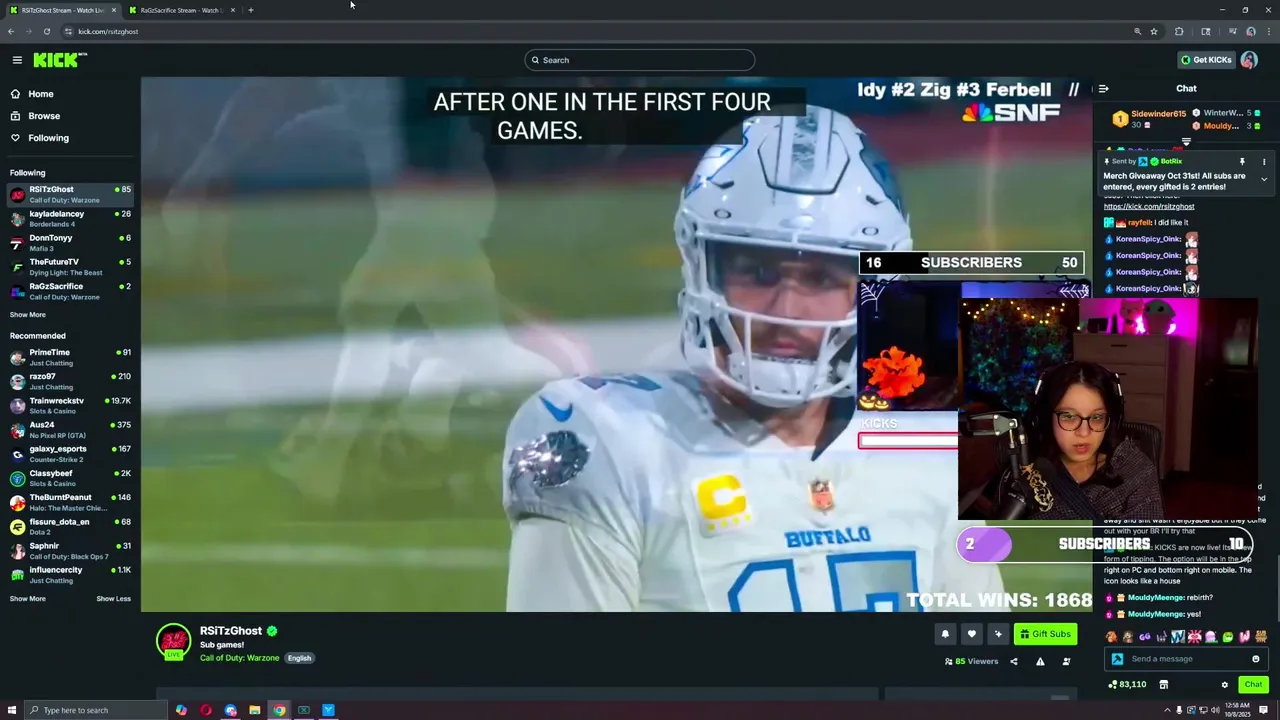Screen dimensions: 1280x720
Task: Click the 83,110 channel points balance
Action: (x=1127, y=685)
